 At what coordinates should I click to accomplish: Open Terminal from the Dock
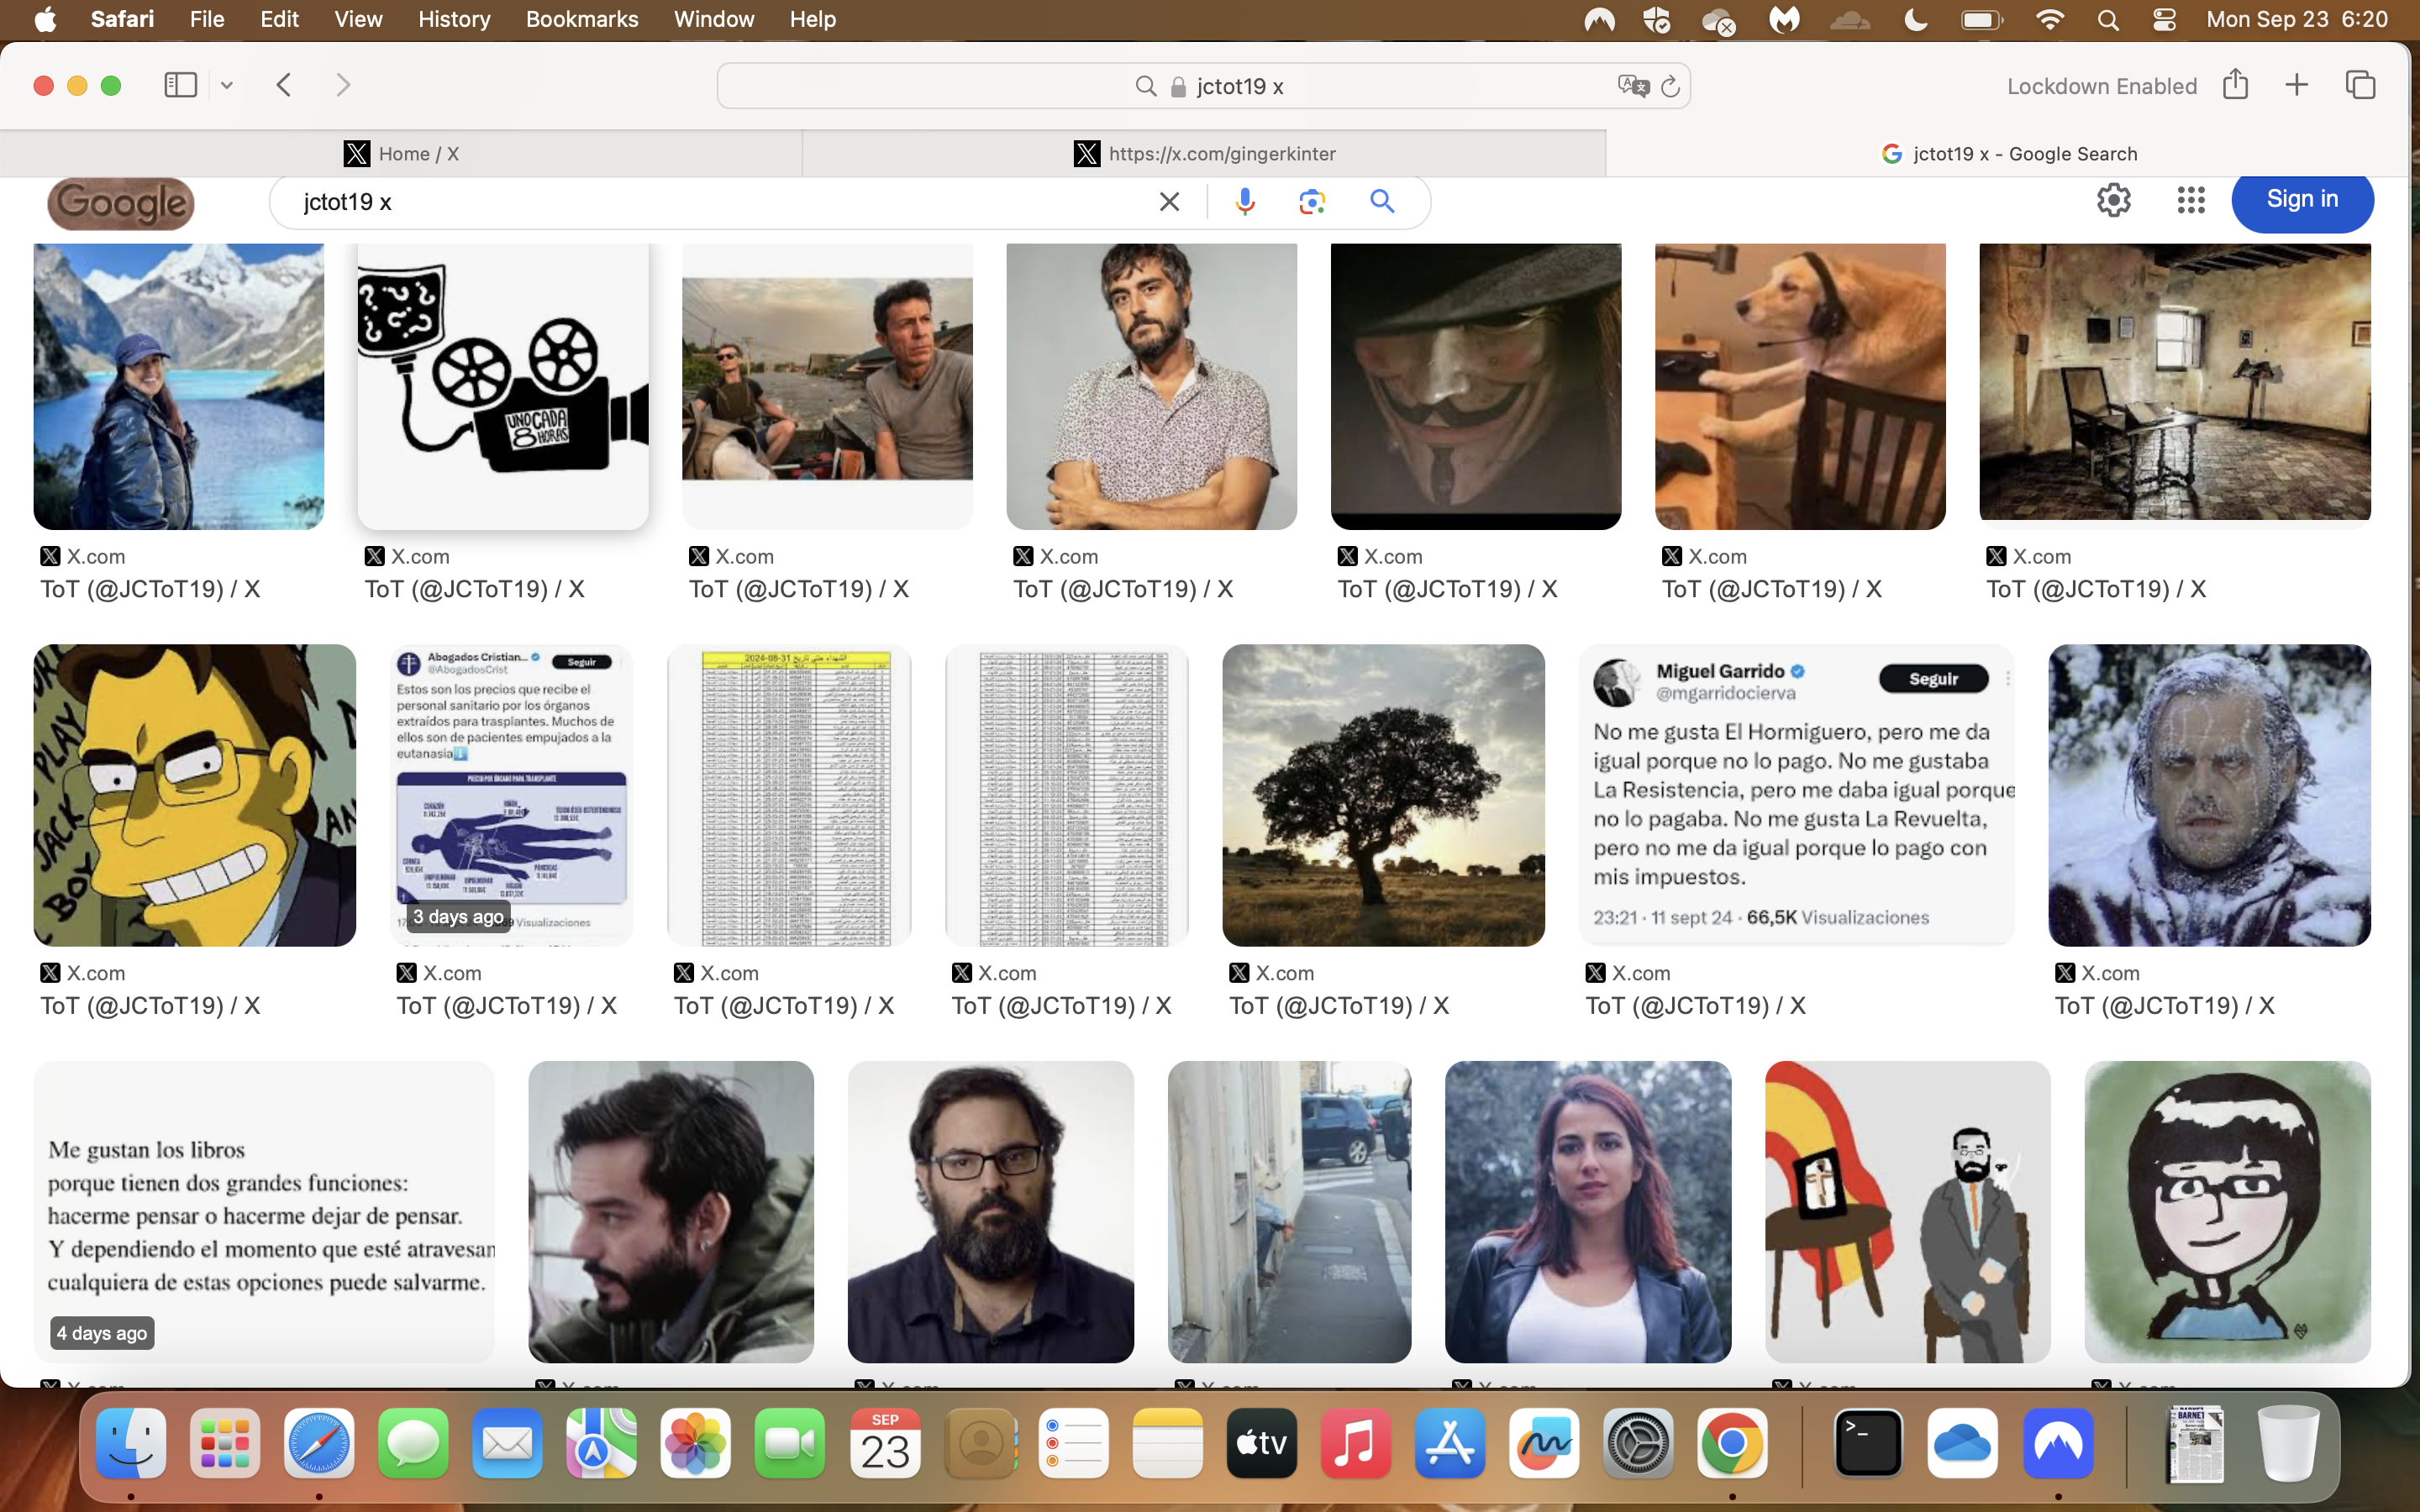pyautogui.click(x=1868, y=1443)
